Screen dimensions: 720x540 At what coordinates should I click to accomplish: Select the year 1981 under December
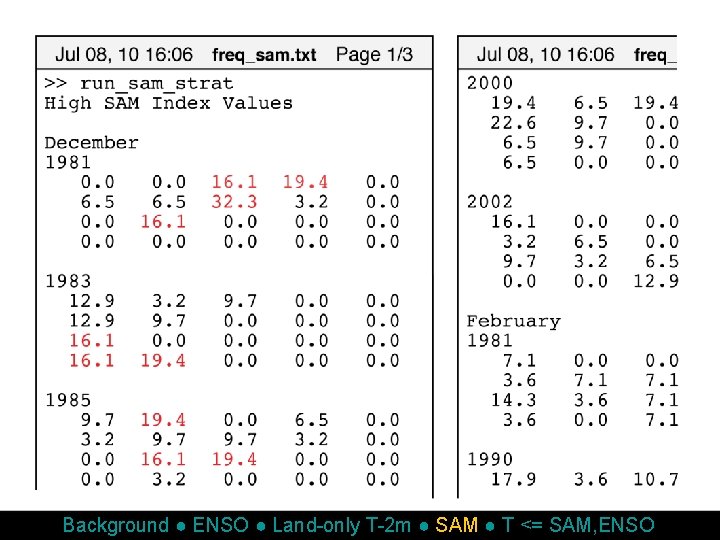(x=68, y=163)
